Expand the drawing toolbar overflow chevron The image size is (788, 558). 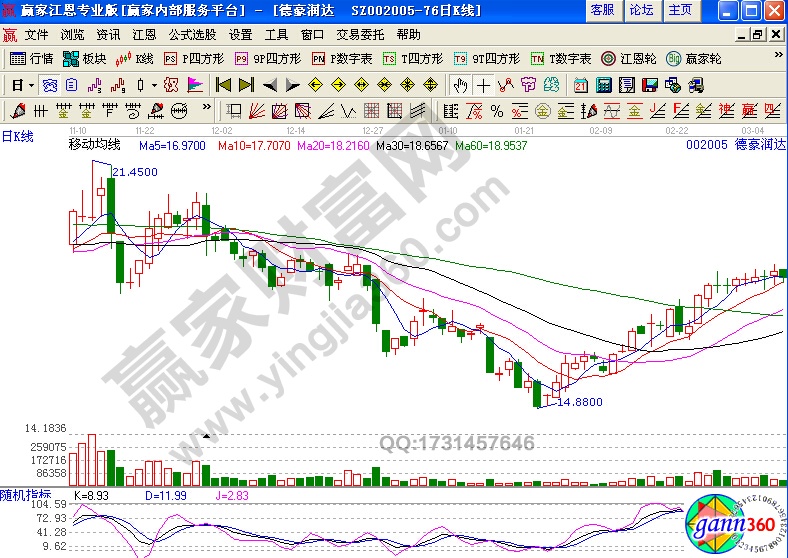(x=207, y=107)
